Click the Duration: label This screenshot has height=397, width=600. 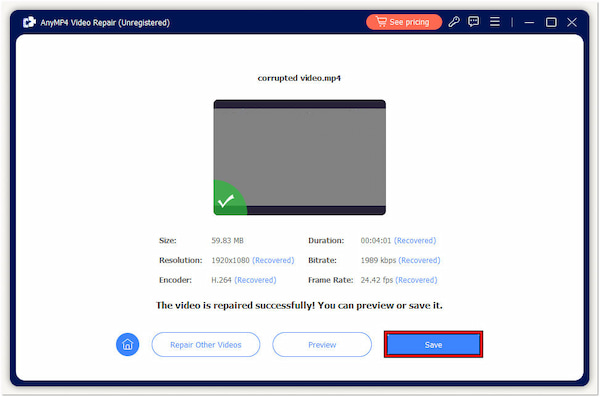[326, 240]
